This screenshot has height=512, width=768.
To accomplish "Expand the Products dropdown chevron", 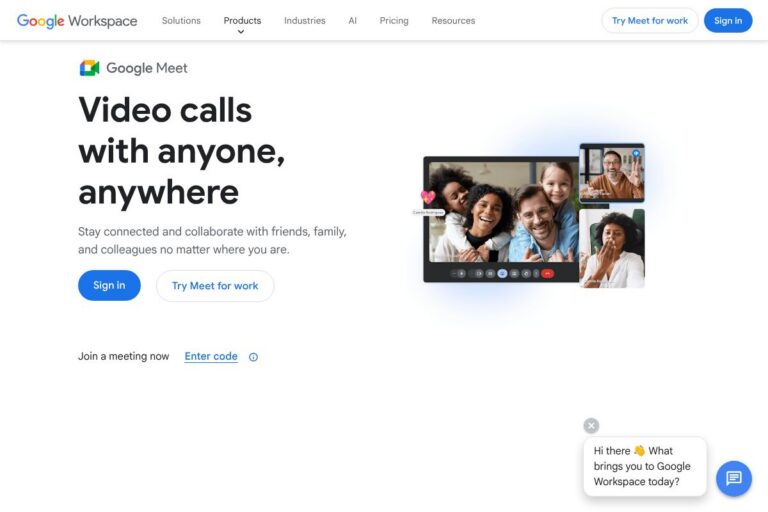I will point(241,32).
